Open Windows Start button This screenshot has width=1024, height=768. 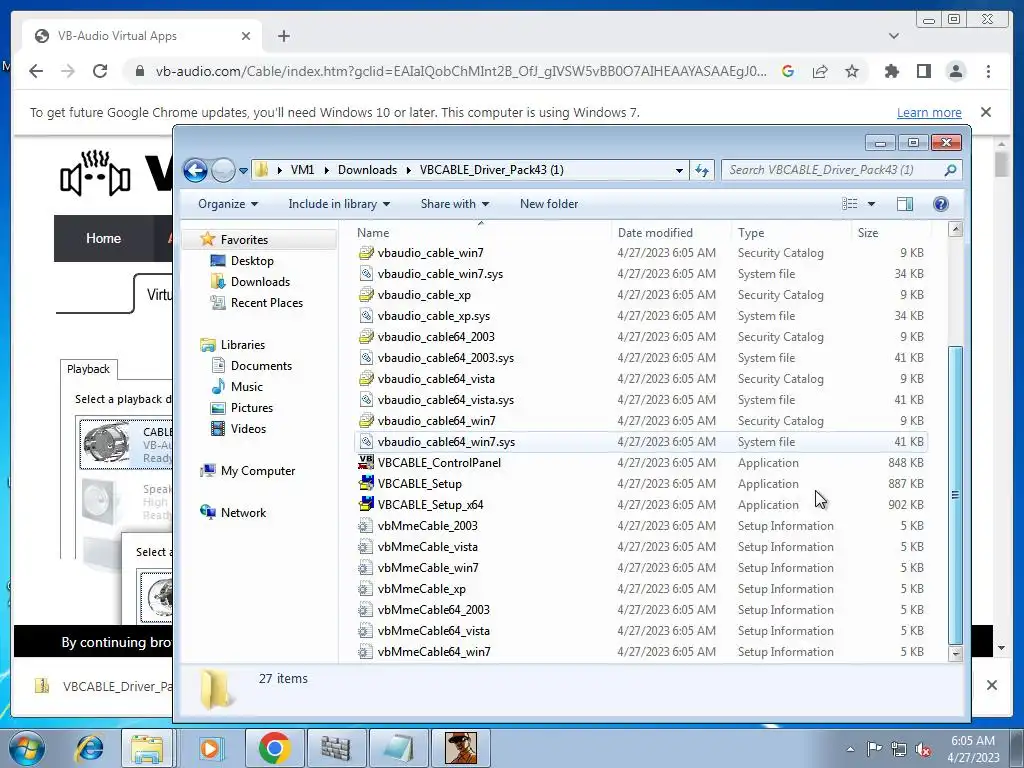click(27, 748)
